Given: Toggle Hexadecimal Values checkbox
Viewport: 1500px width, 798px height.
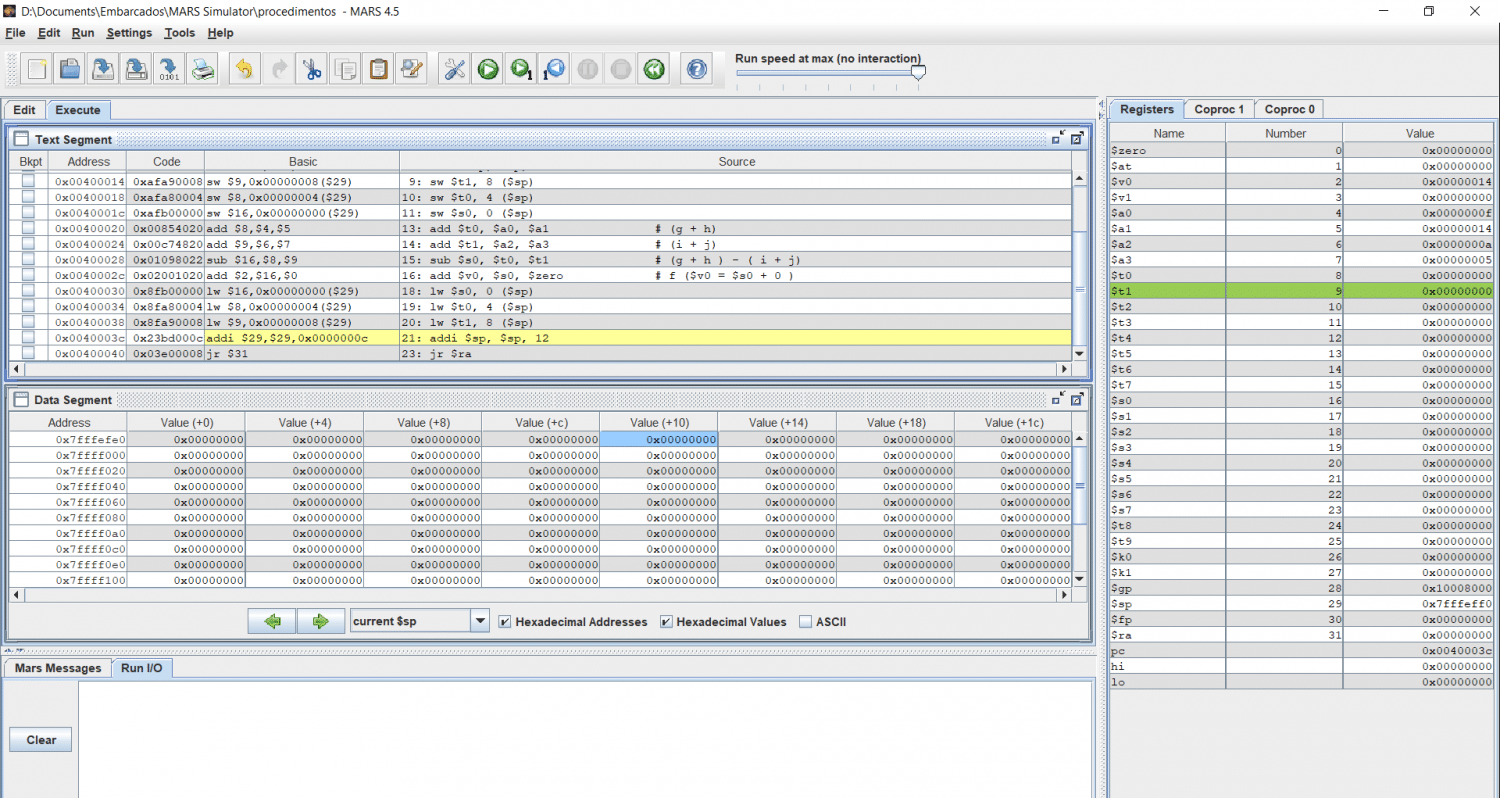Looking at the screenshot, I should [x=667, y=622].
